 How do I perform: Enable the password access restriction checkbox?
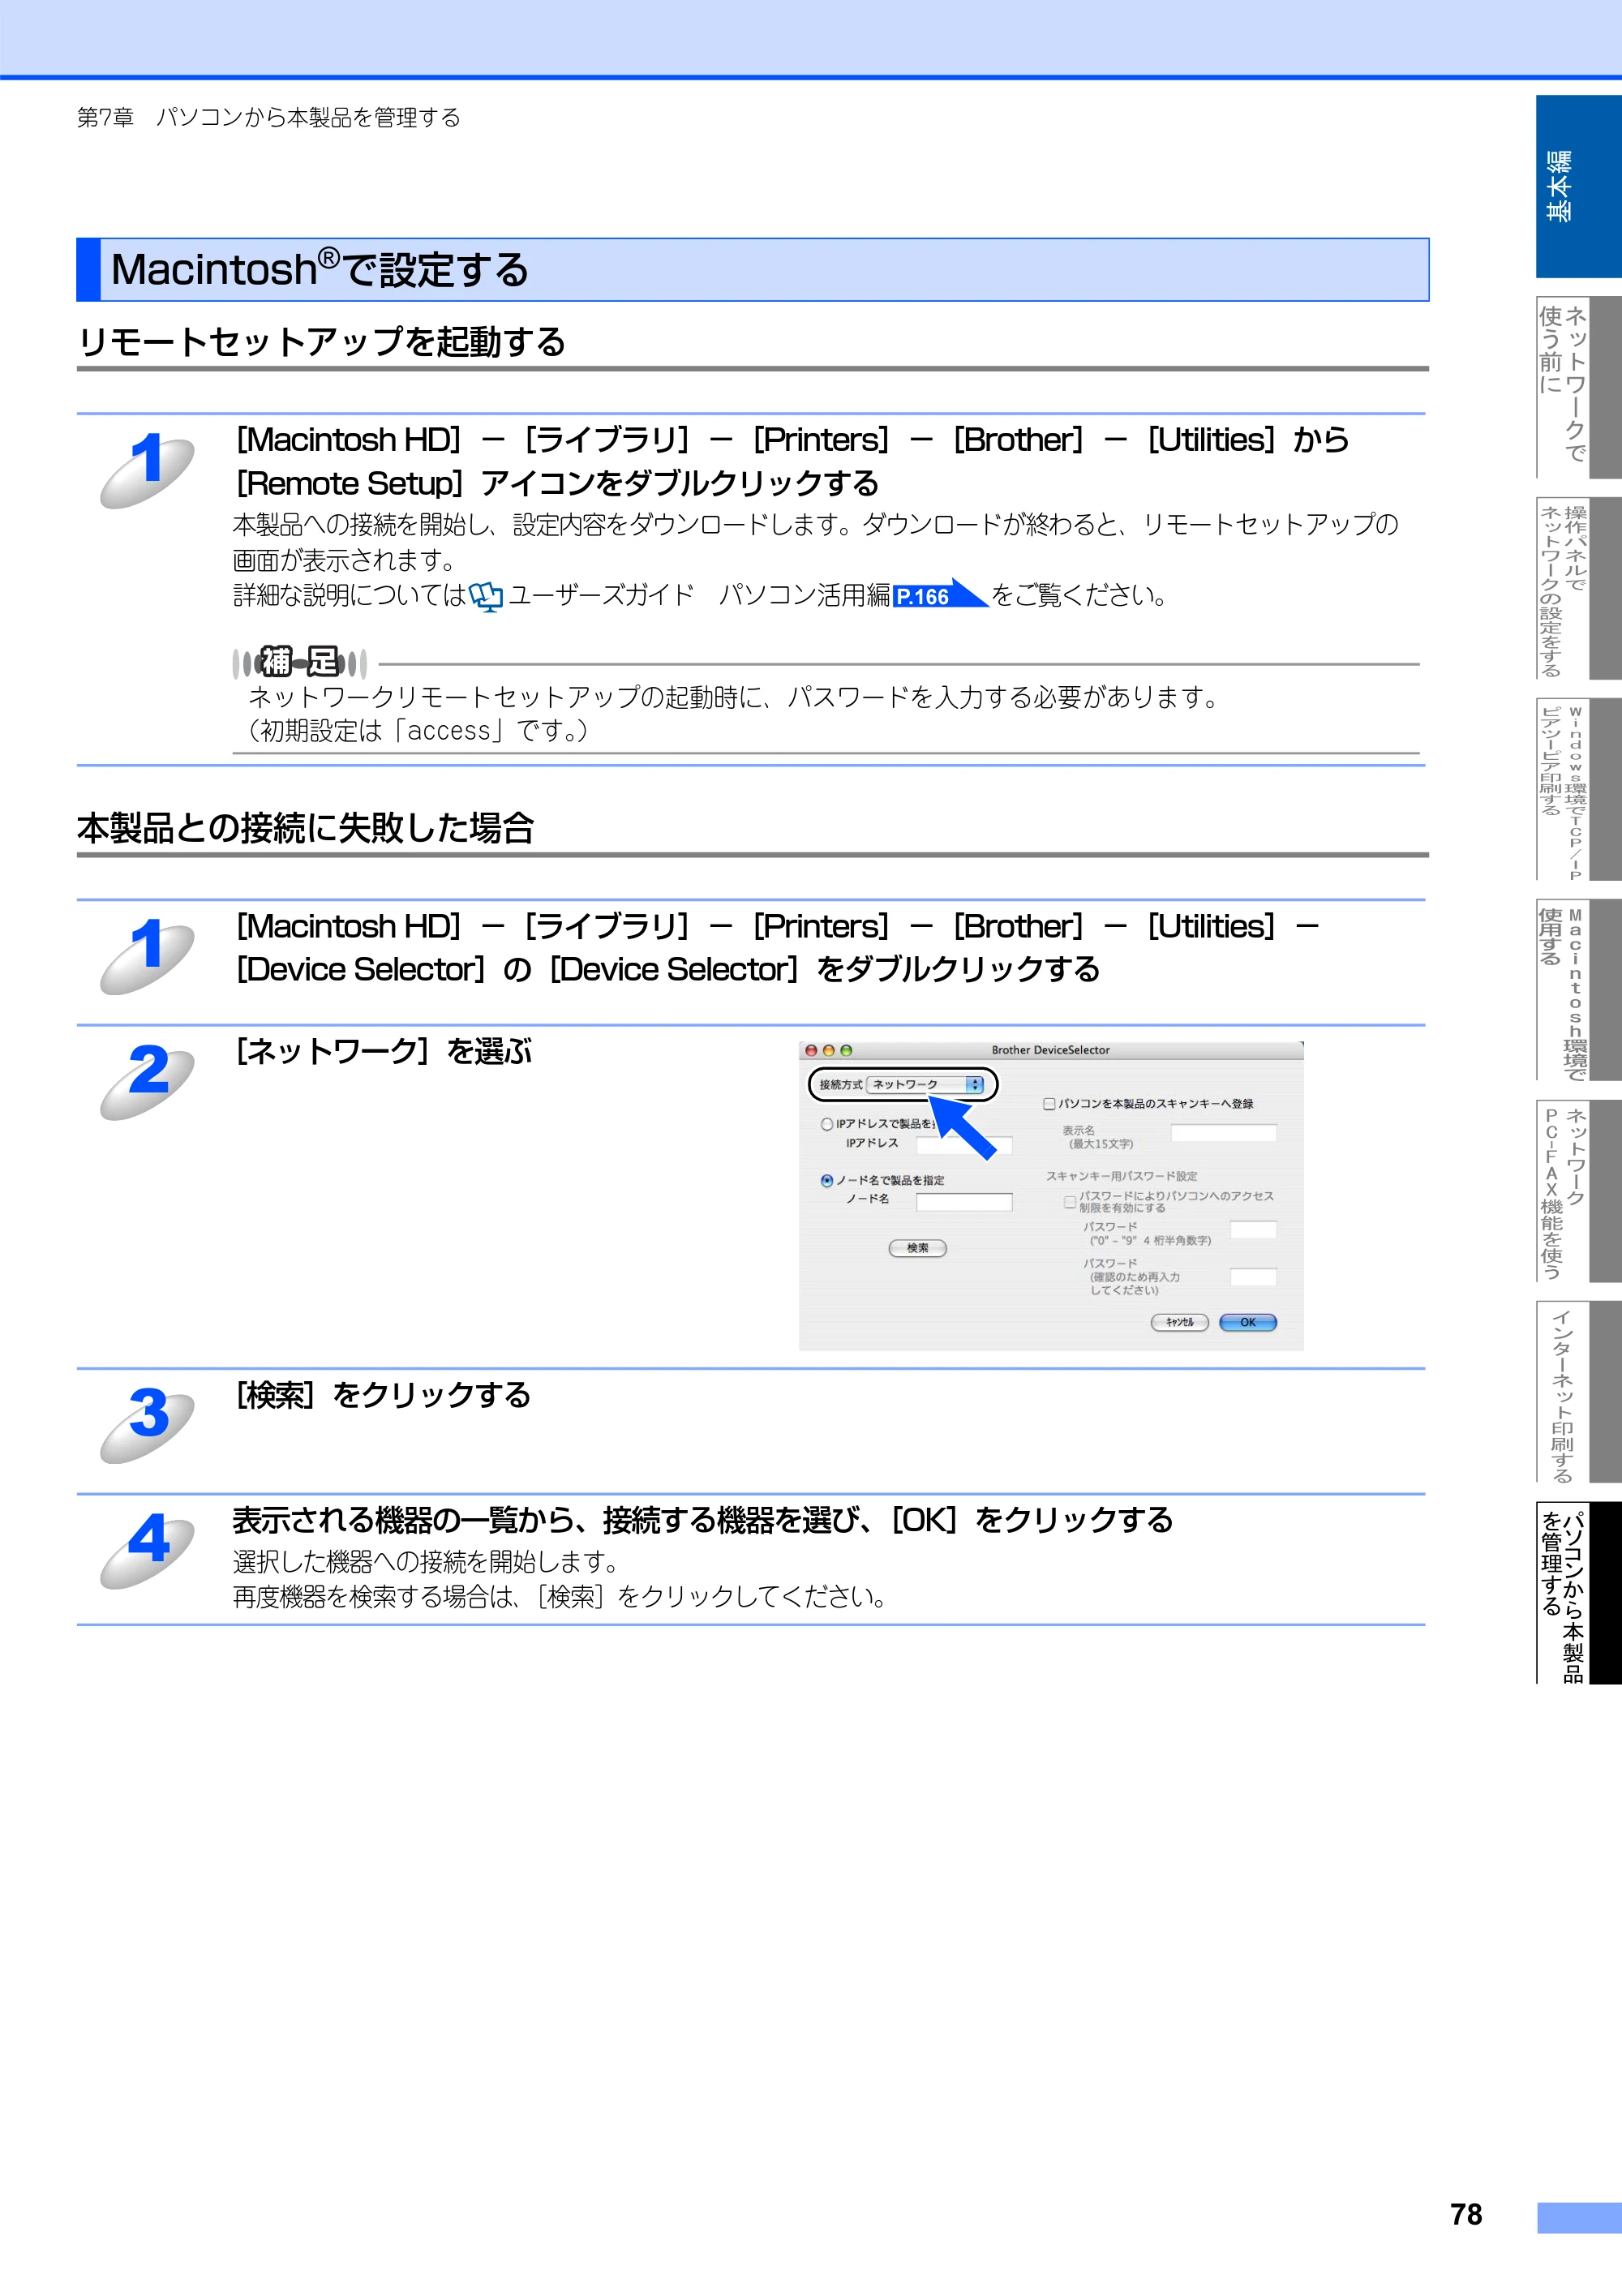pos(1069,1202)
